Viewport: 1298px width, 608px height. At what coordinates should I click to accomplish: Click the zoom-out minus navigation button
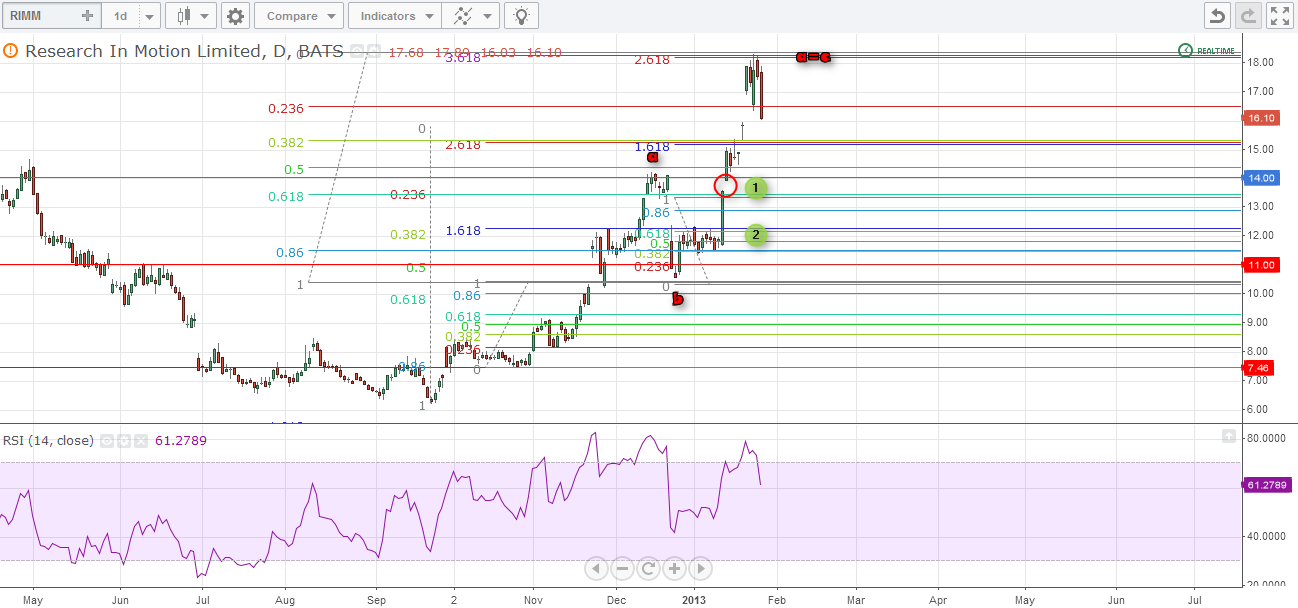[622, 568]
